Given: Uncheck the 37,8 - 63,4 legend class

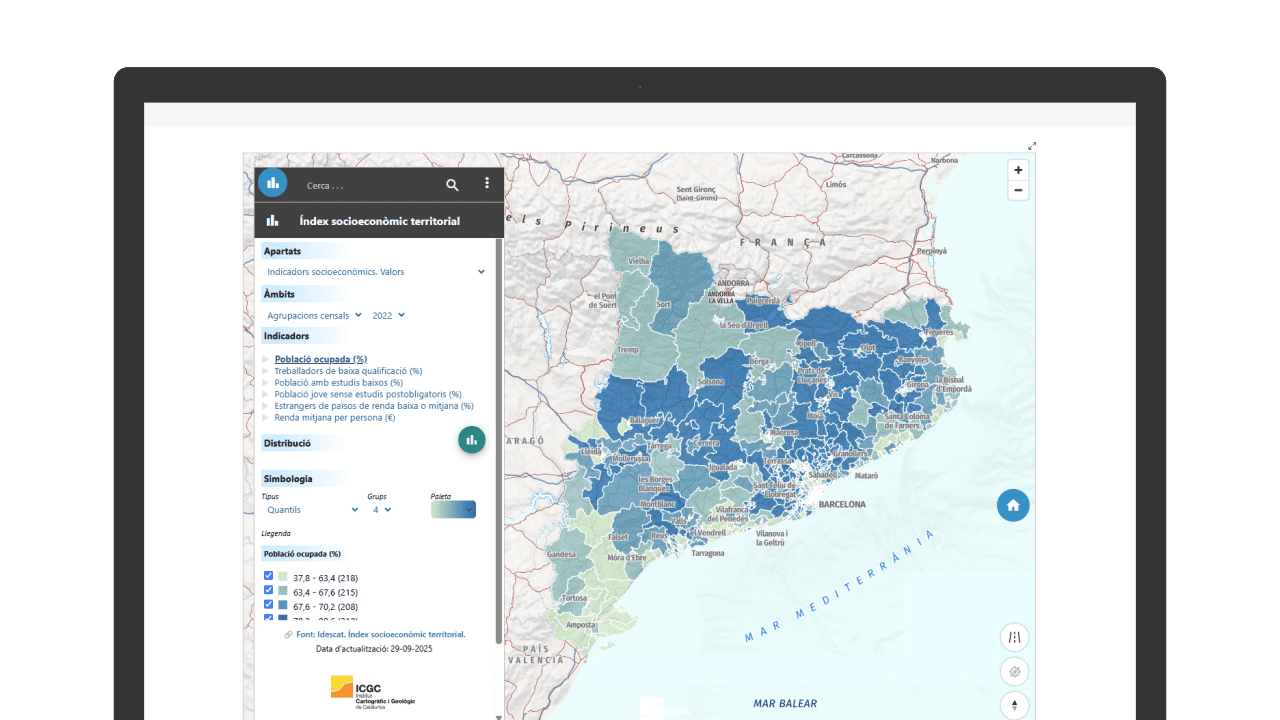Looking at the screenshot, I should 268,575.
